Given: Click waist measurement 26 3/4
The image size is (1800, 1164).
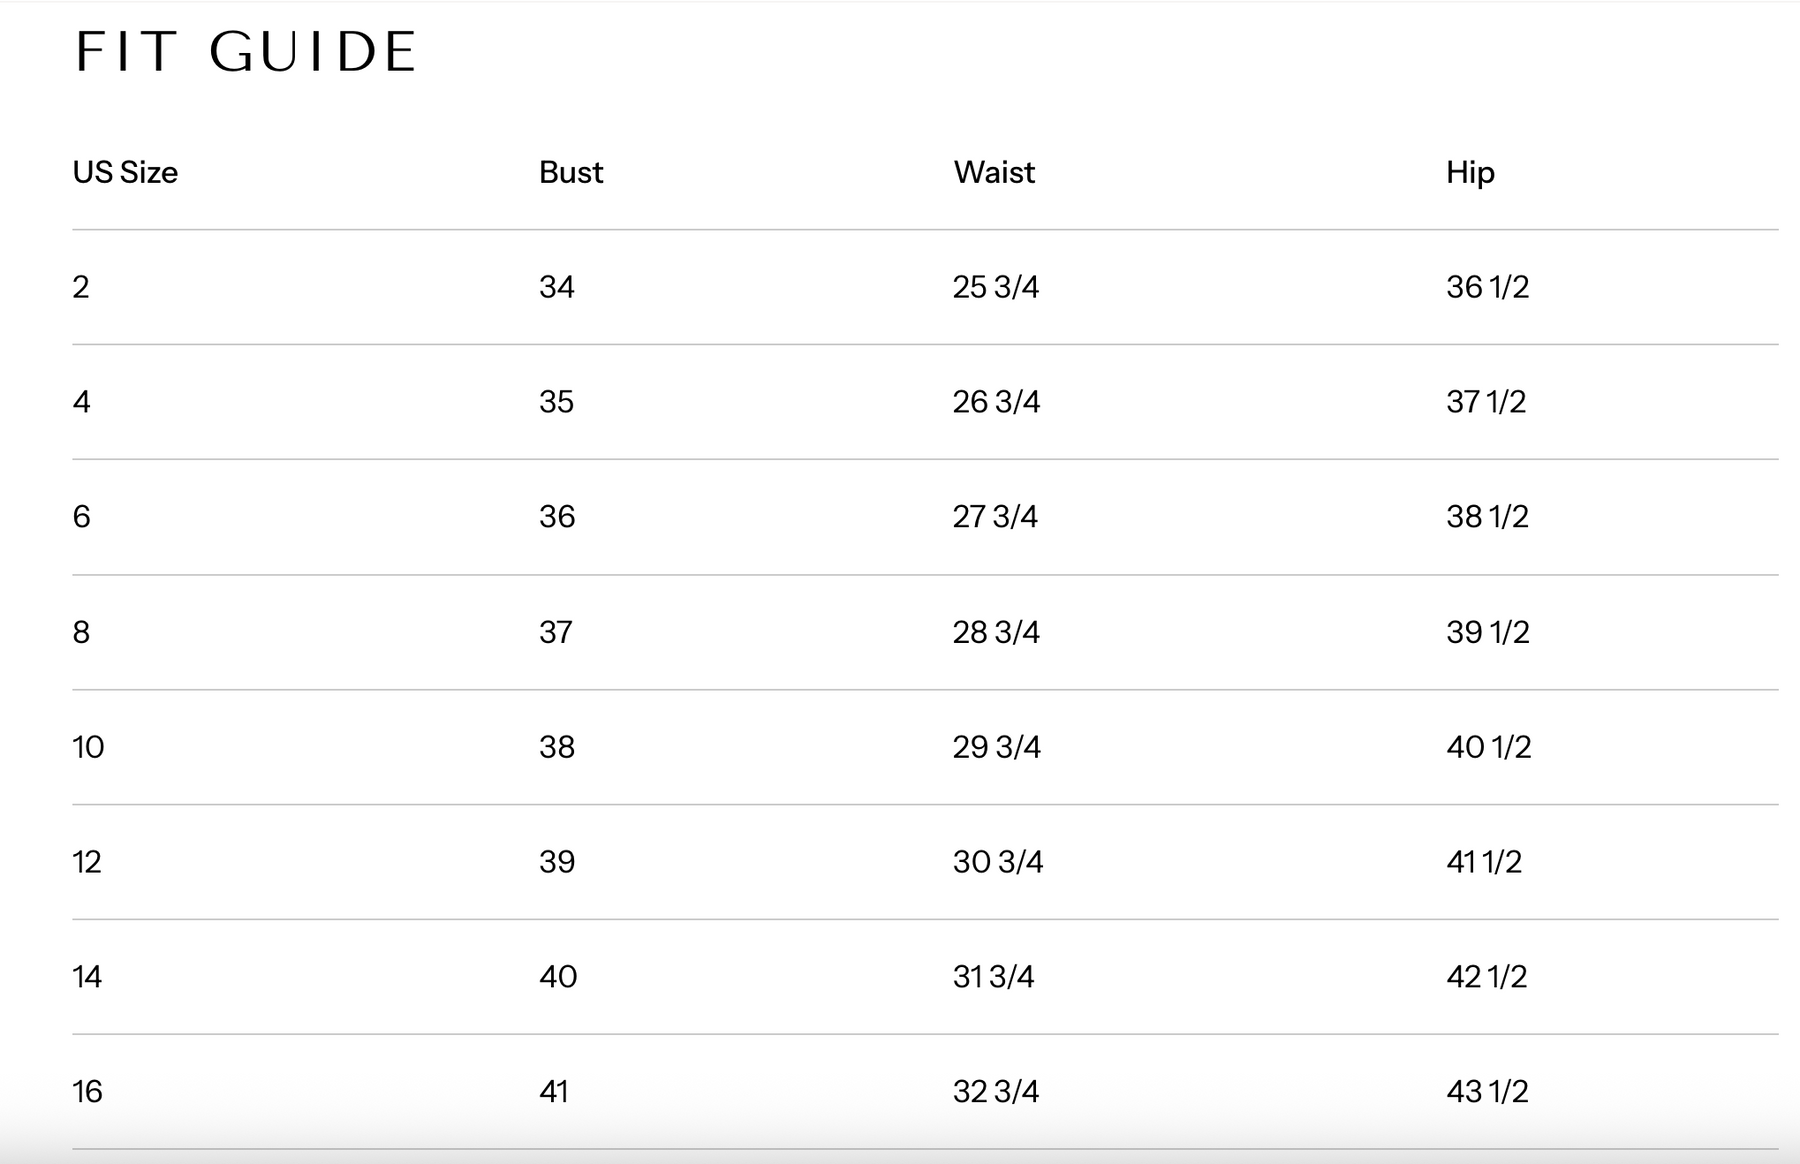Looking at the screenshot, I should click(996, 402).
